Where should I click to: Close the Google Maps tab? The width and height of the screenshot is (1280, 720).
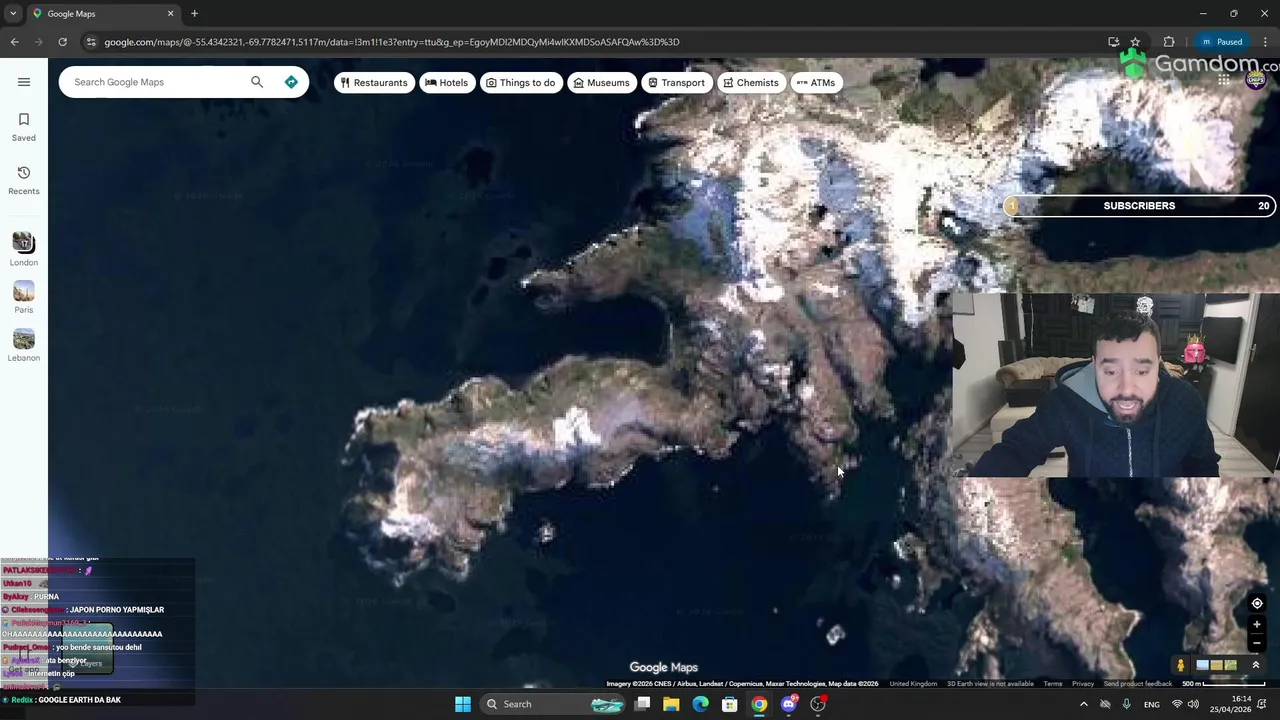(170, 14)
